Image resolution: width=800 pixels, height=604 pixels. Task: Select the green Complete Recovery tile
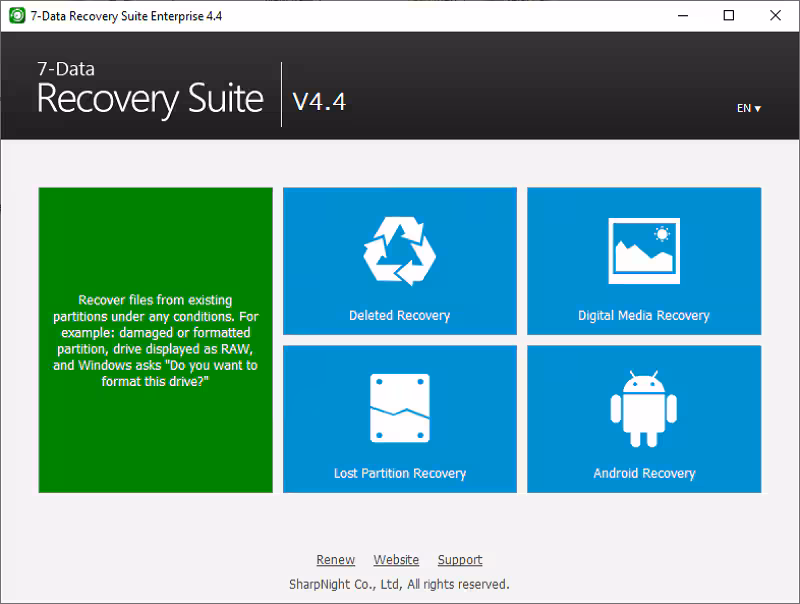coord(156,340)
